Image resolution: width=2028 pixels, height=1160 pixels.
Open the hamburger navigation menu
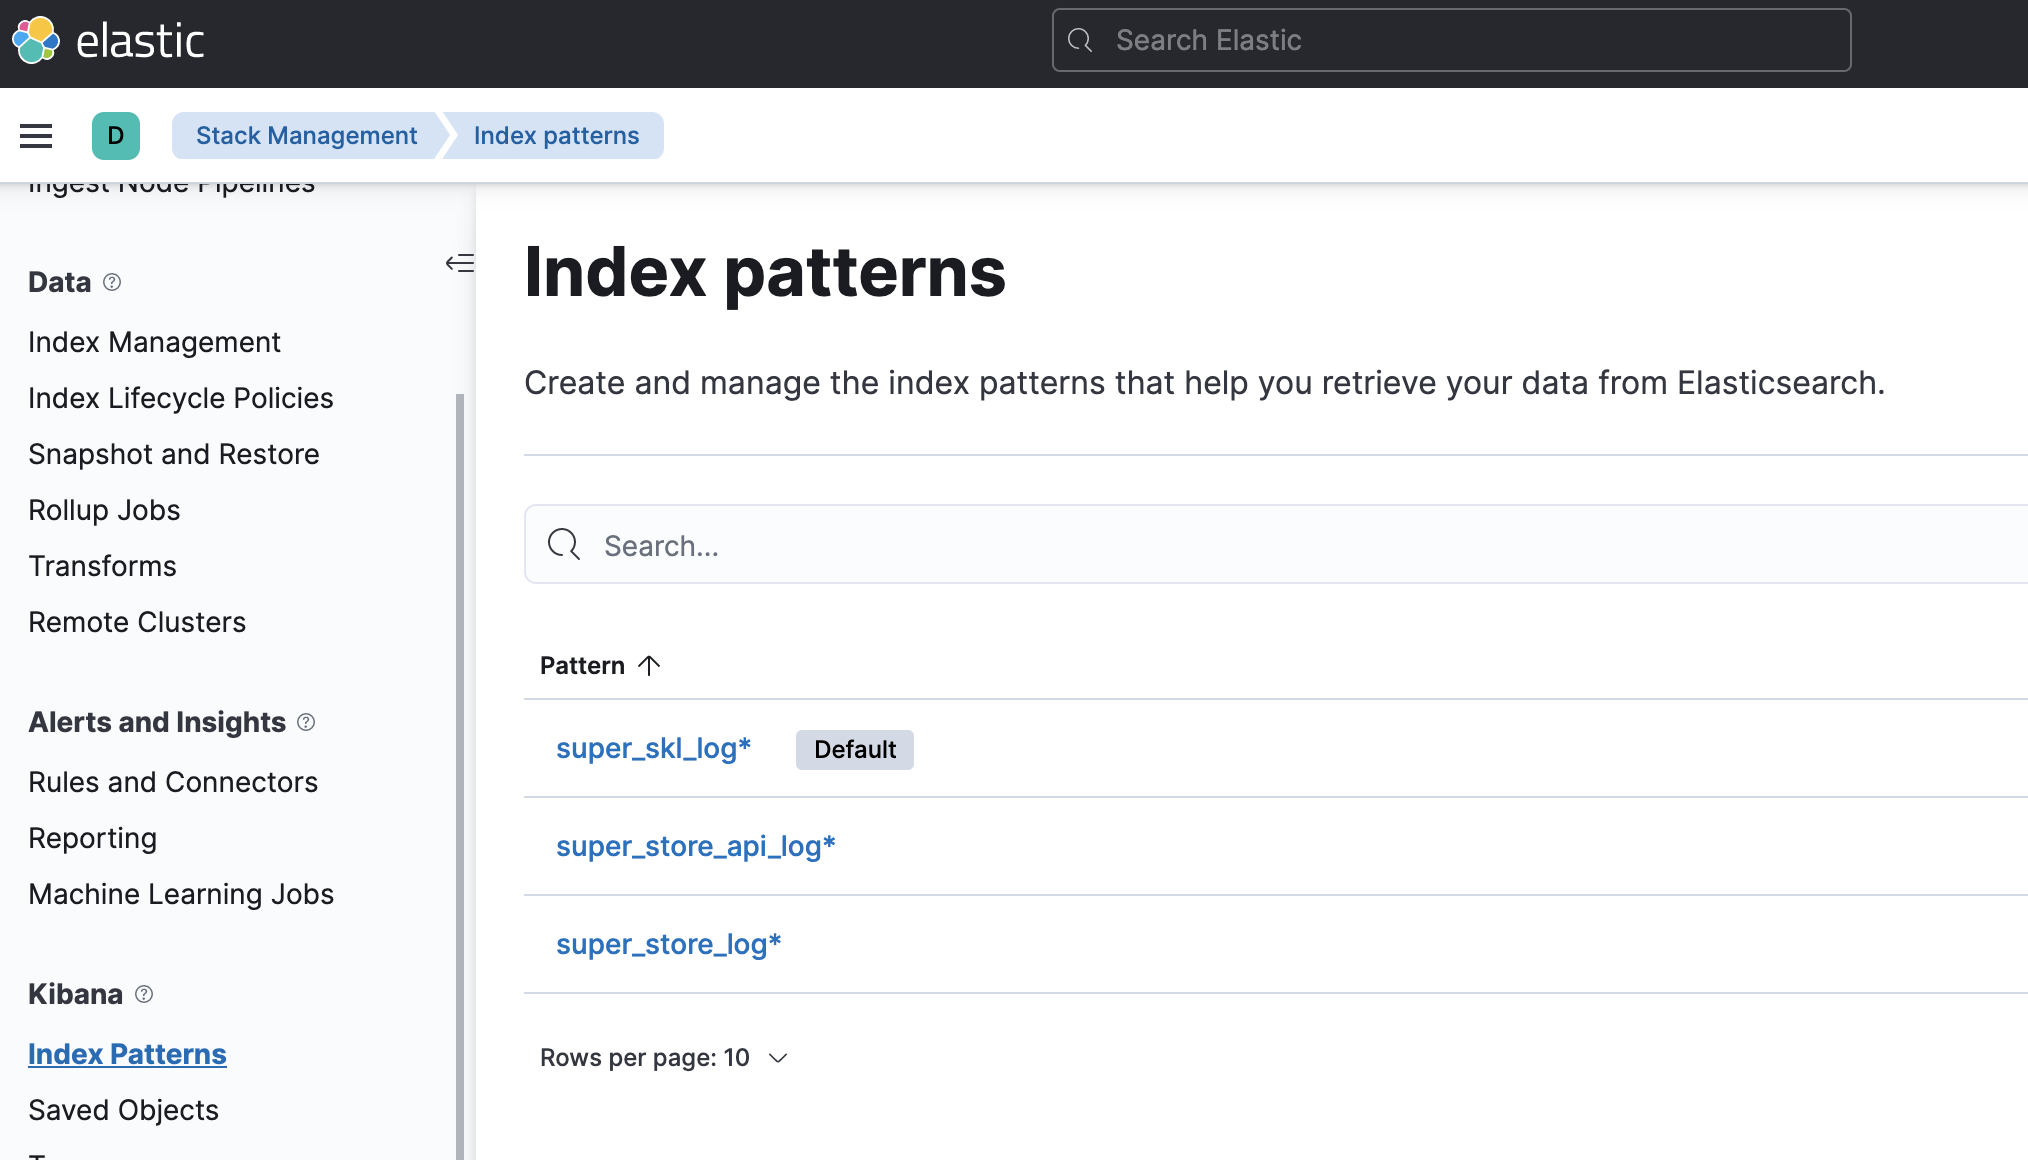click(36, 136)
